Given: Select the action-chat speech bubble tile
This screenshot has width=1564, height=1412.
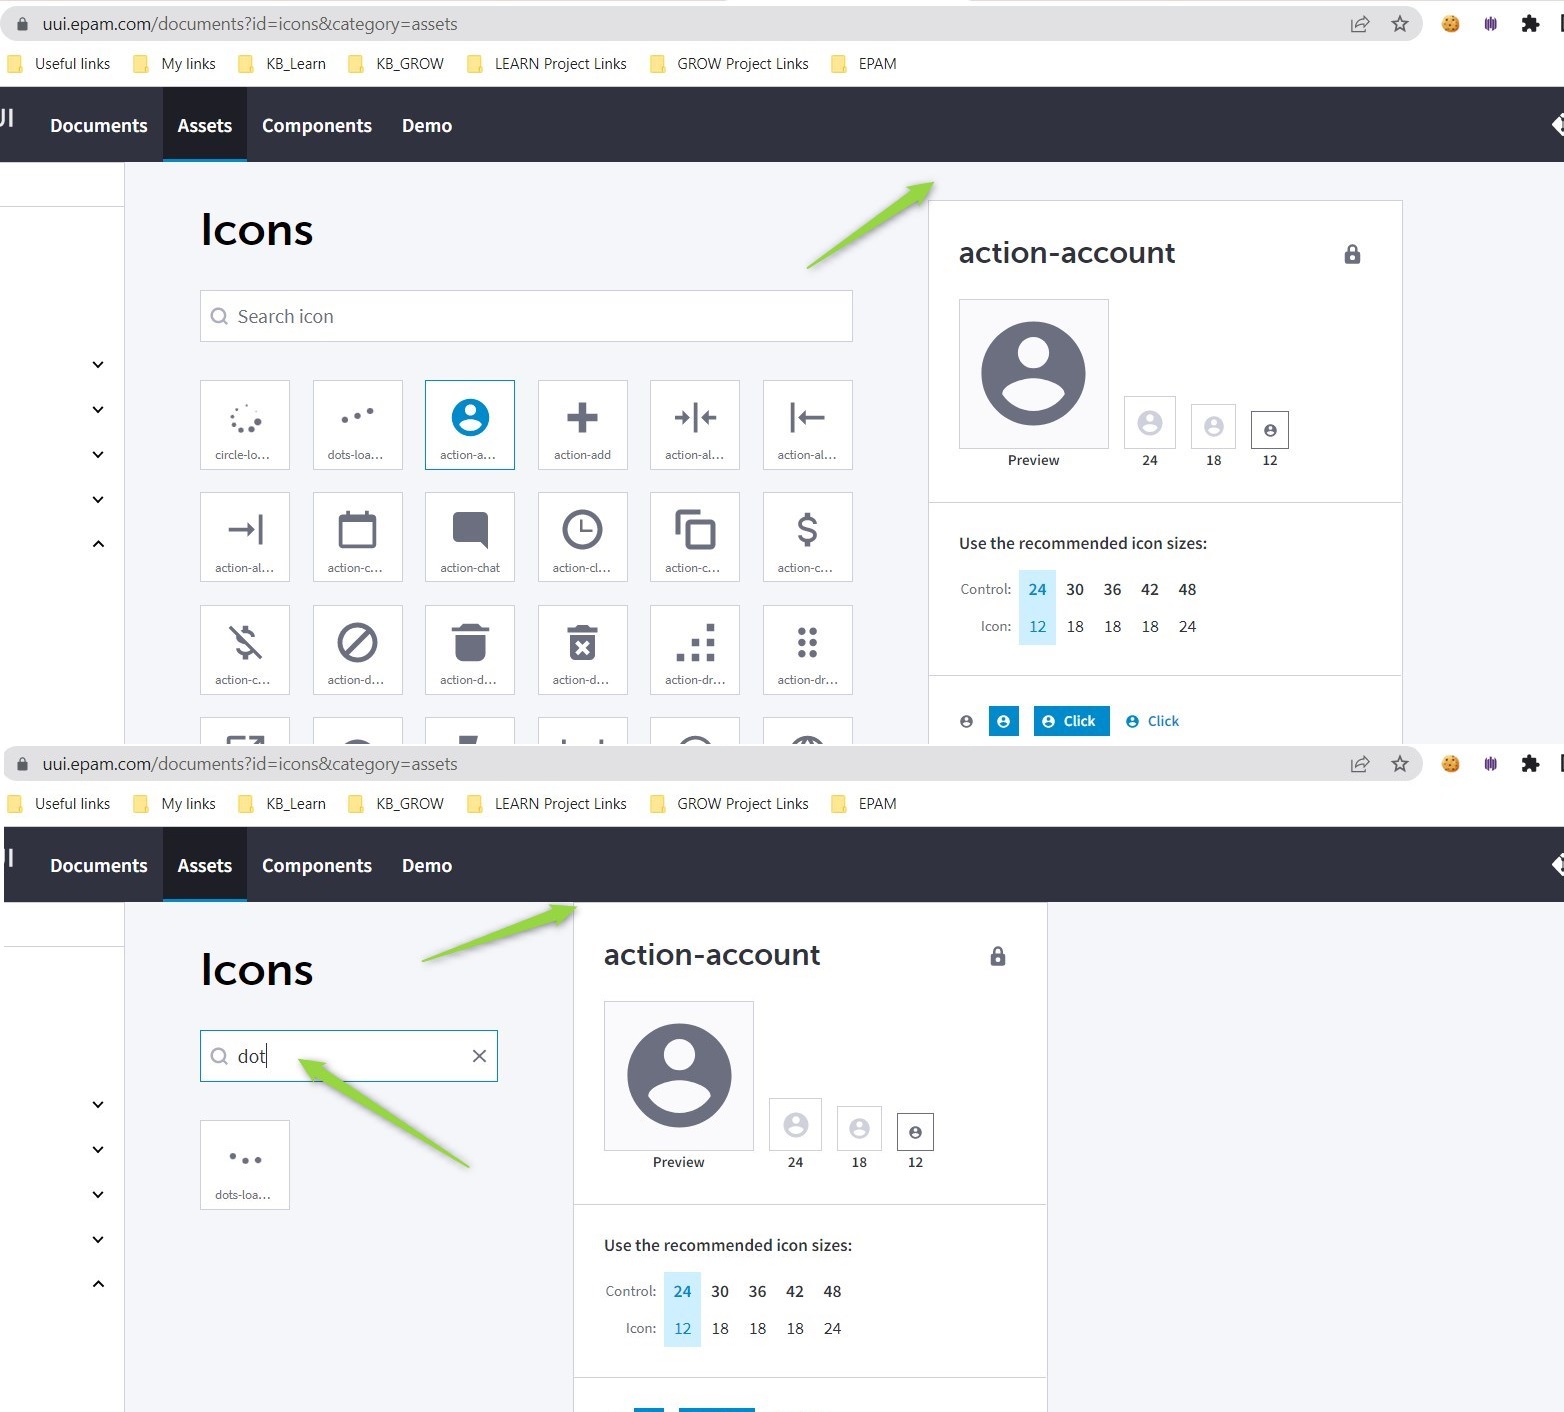Looking at the screenshot, I should pyautogui.click(x=470, y=537).
